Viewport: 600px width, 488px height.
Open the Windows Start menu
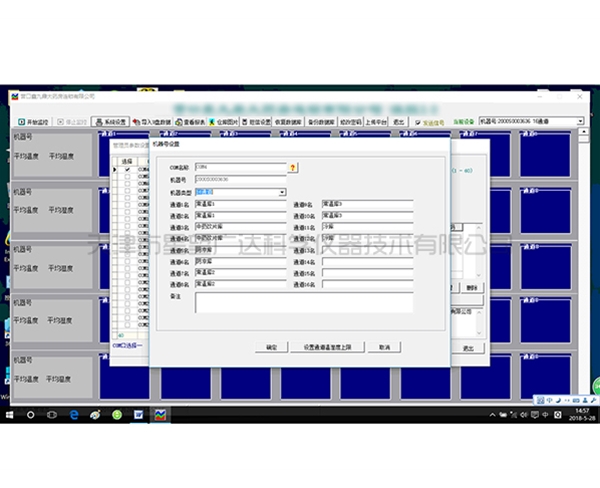click(x=10, y=414)
